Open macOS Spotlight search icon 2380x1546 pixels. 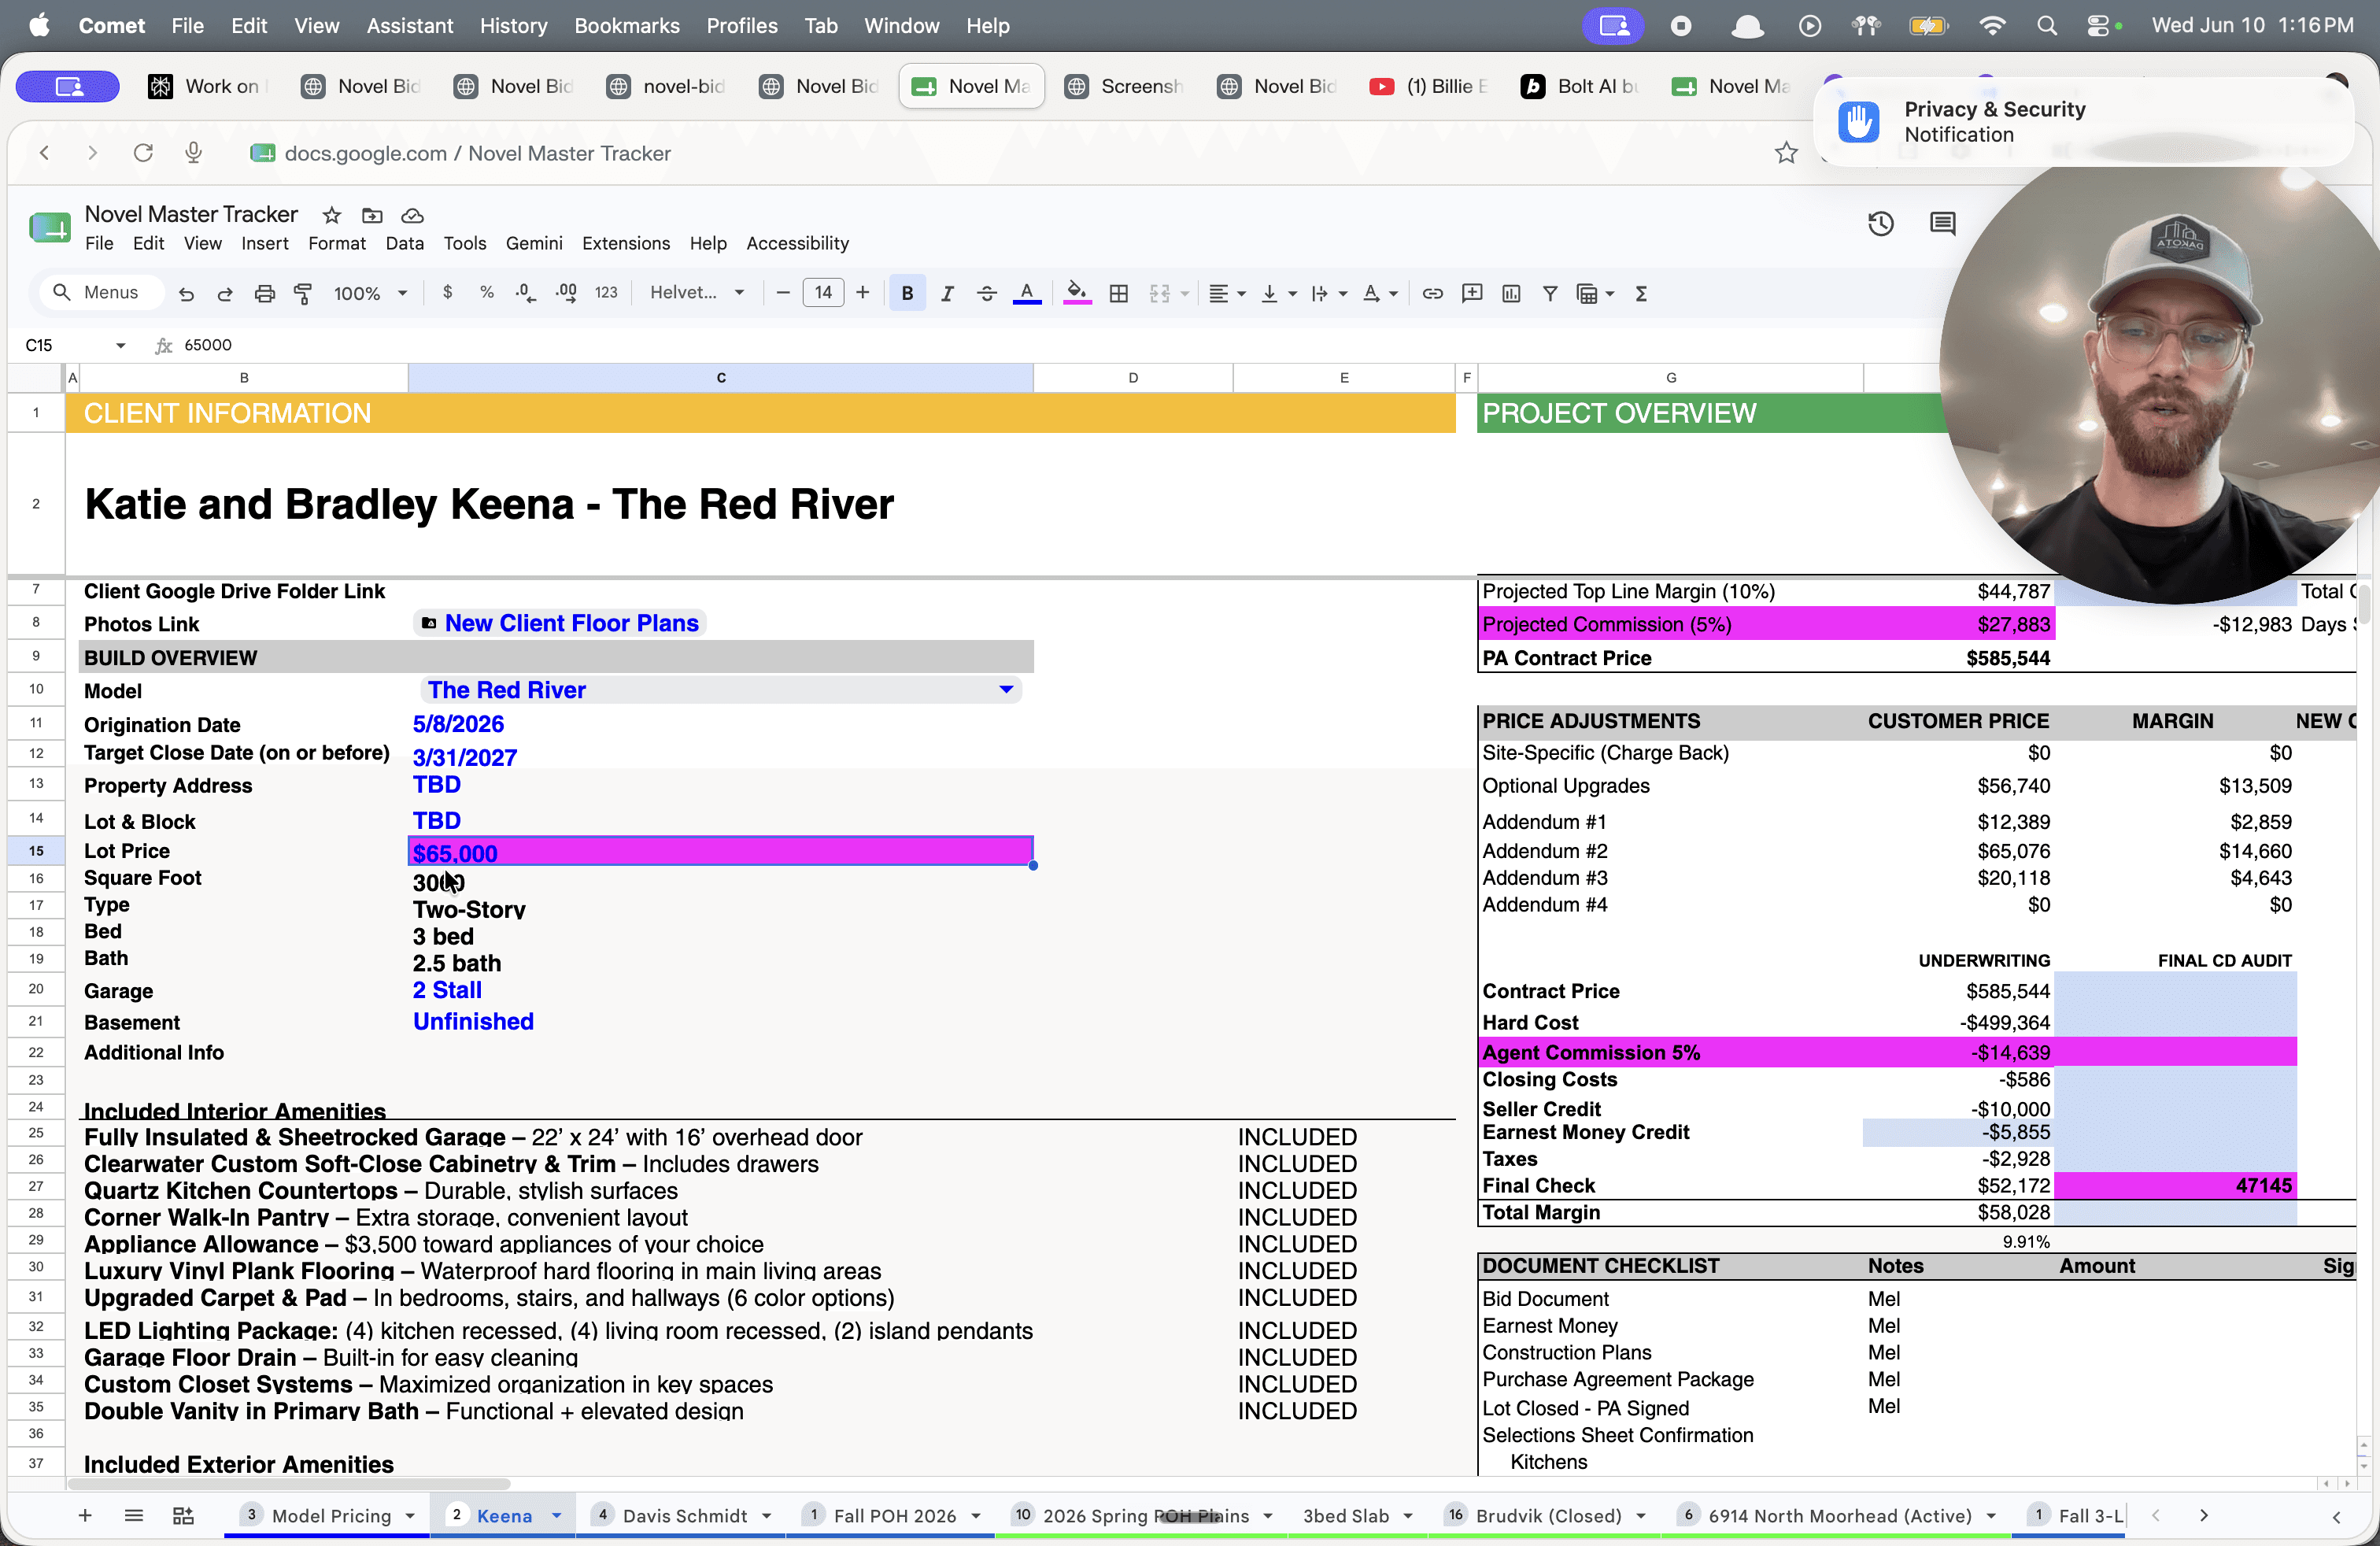tap(2046, 26)
